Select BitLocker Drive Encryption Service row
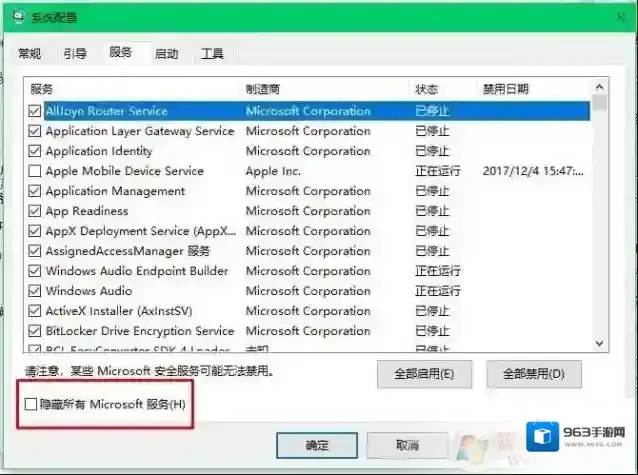 [x=309, y=331]
